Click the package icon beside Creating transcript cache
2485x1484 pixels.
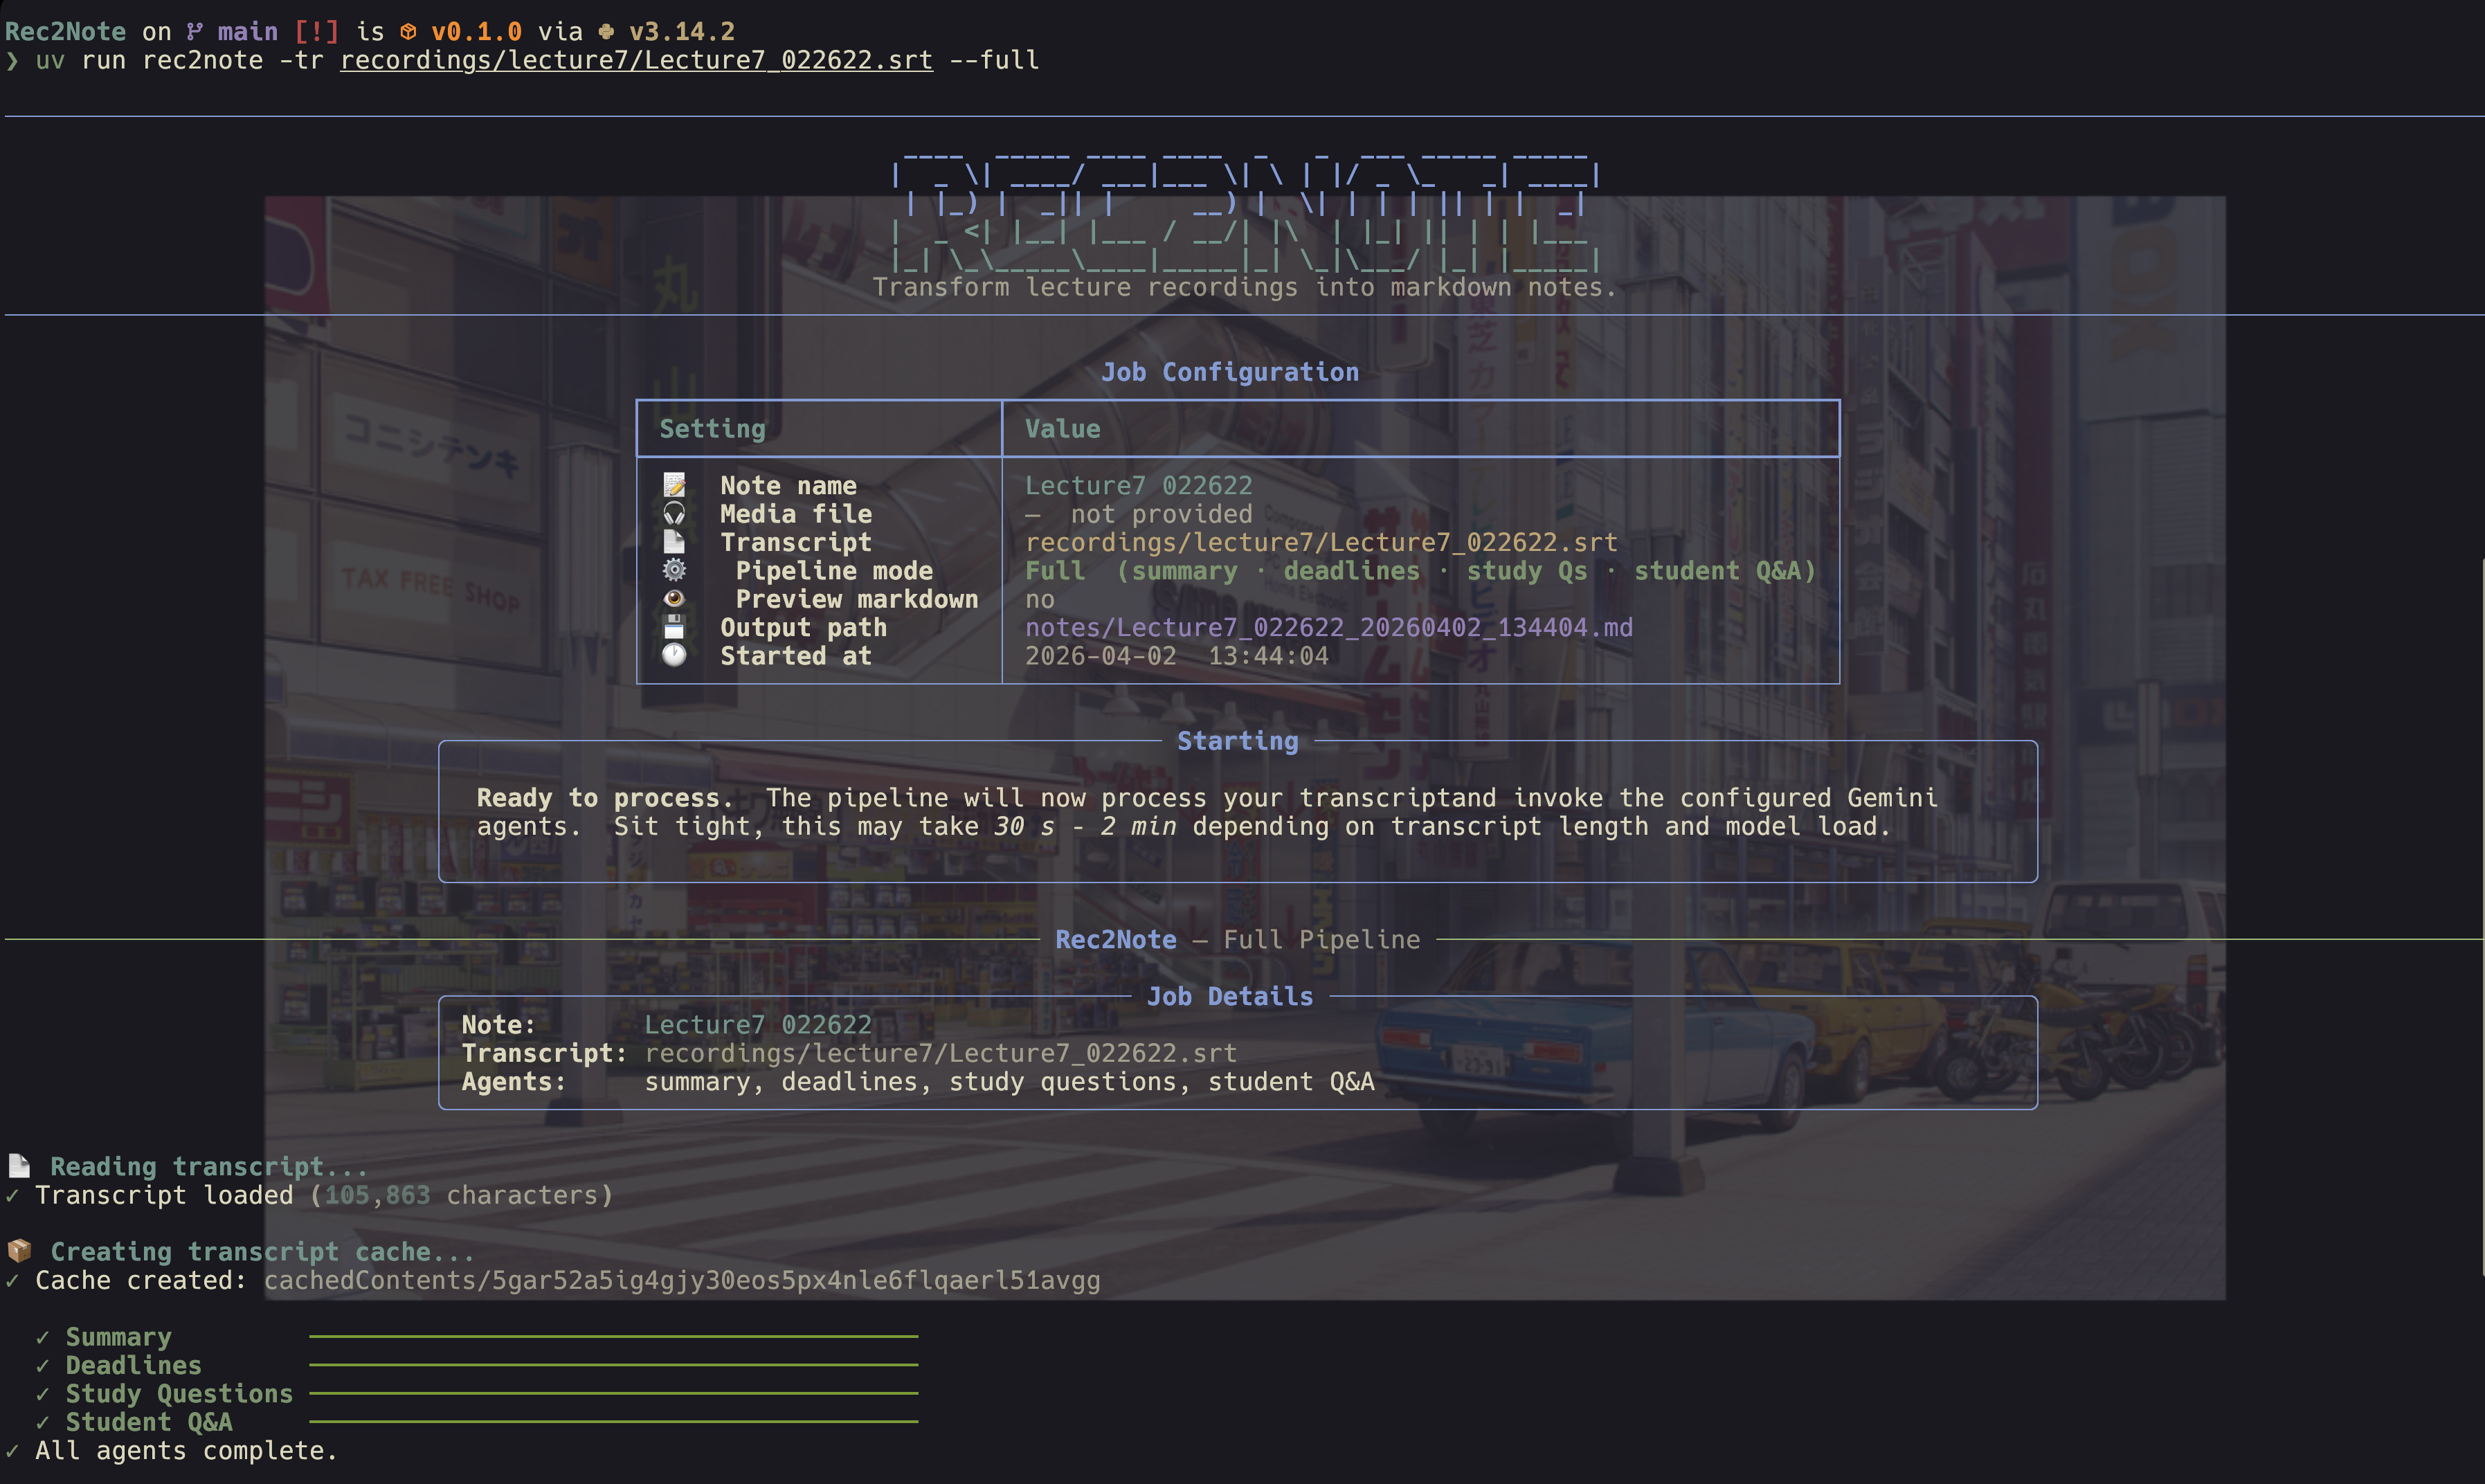pyautogui.click(x=20, y=1251)
